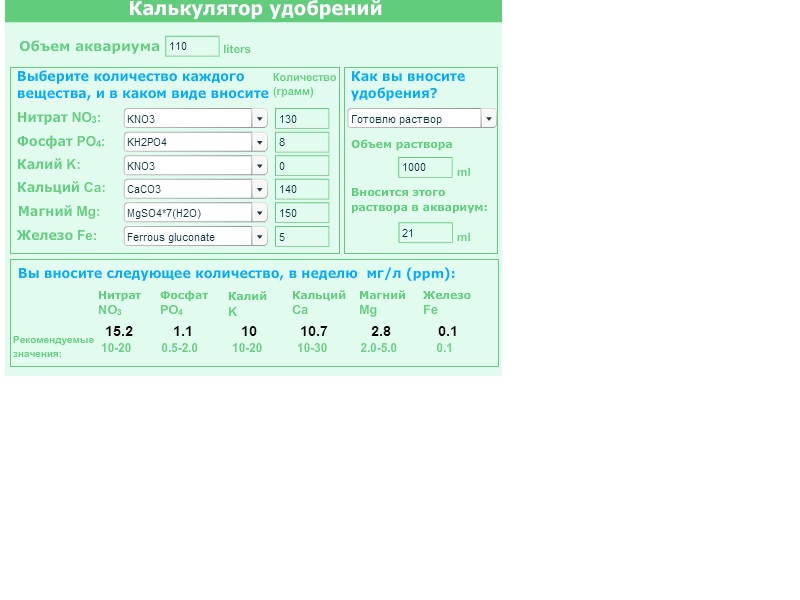Expand the Кальций Ca CaCO3 dropdown

pos(195,189)
